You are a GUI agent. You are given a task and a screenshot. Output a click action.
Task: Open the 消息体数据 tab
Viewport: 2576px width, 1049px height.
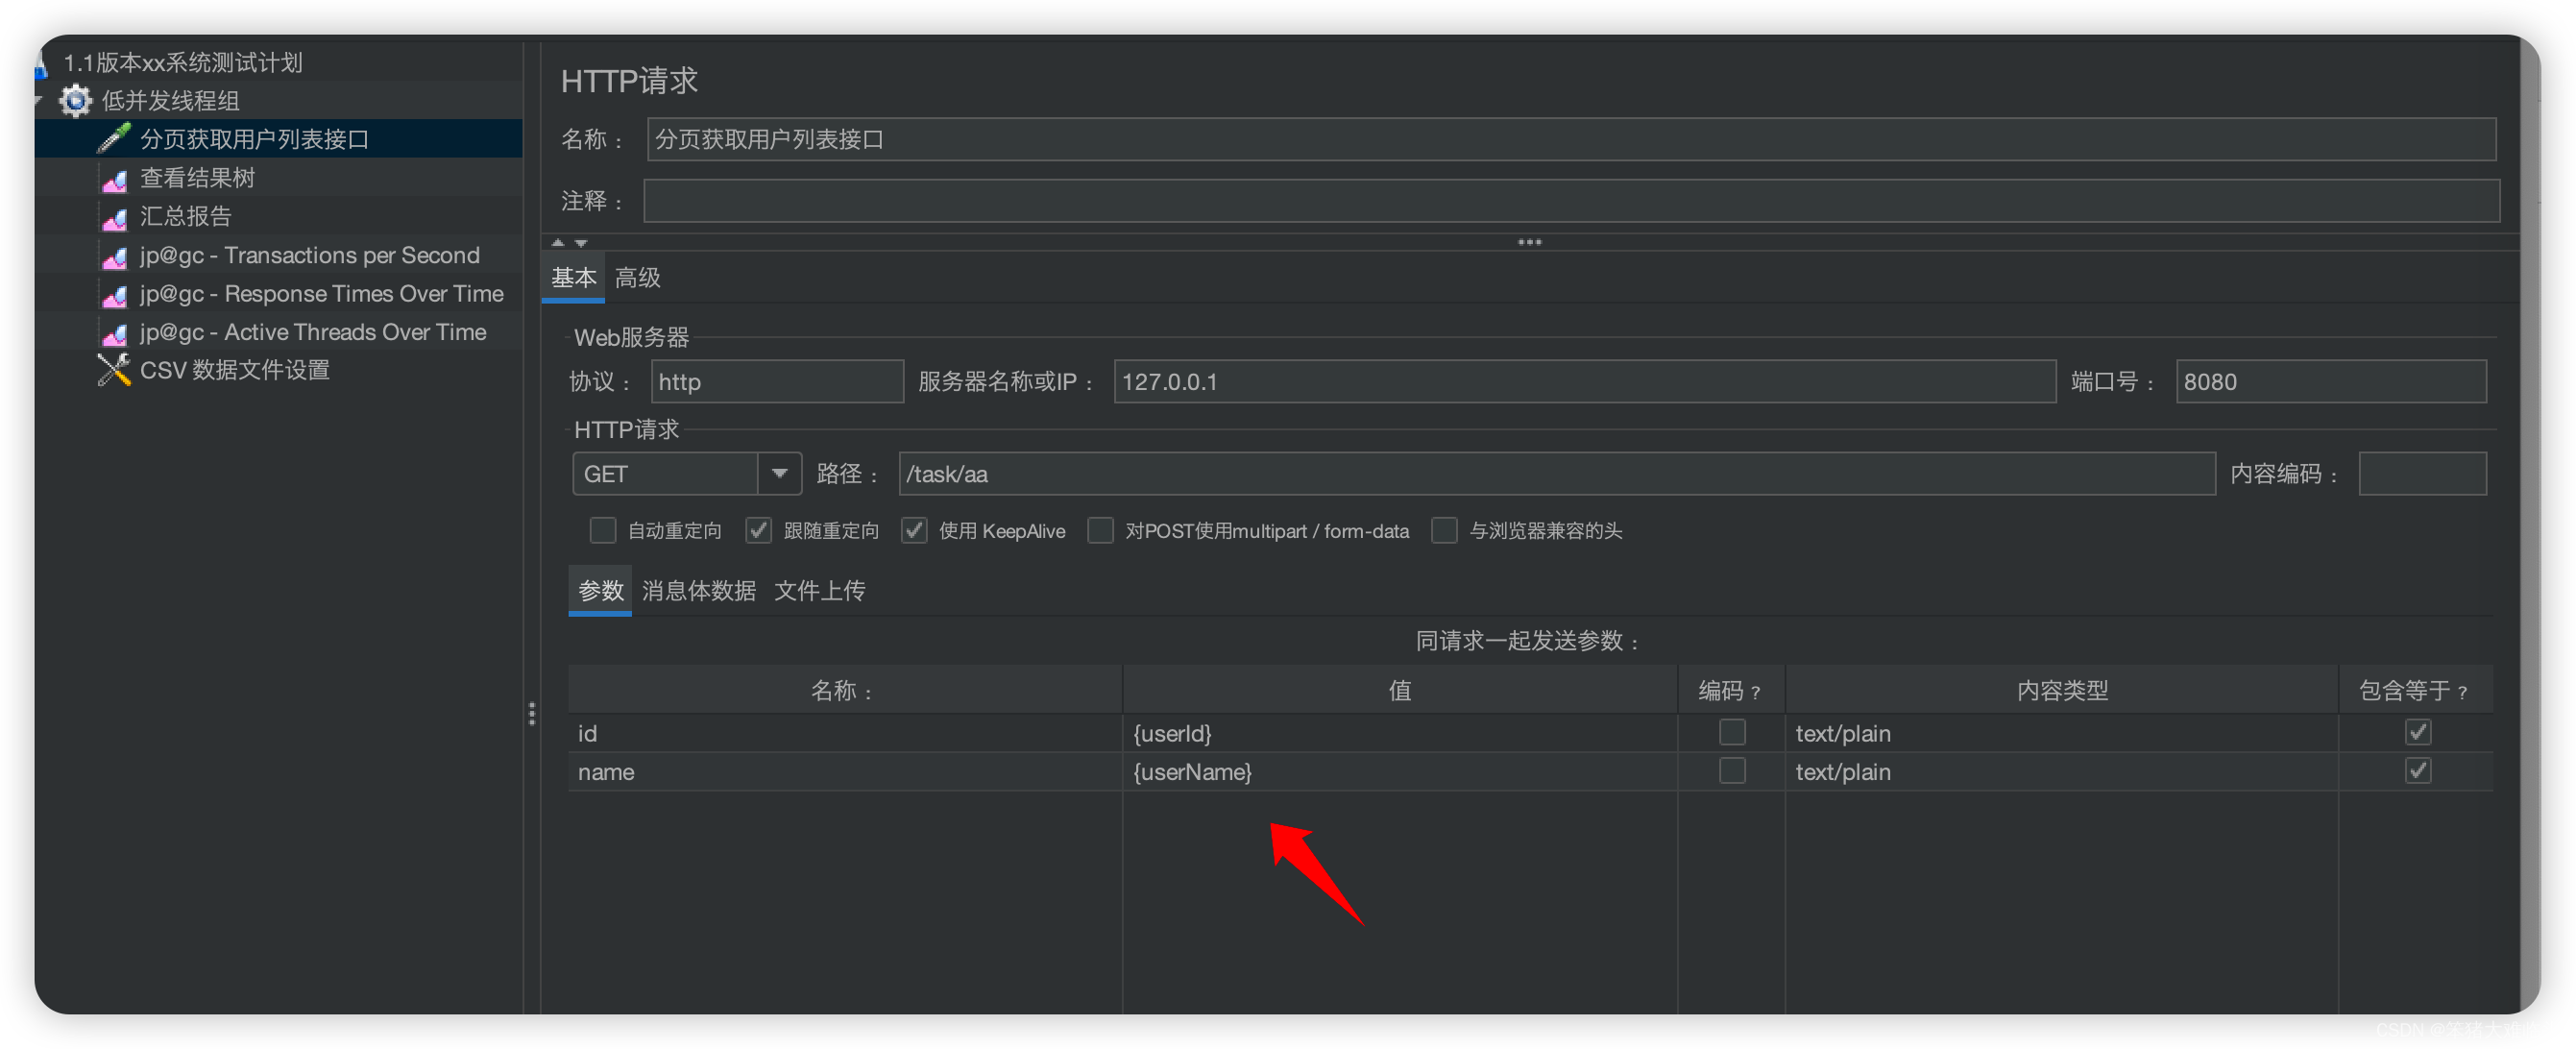click(698, 590)
